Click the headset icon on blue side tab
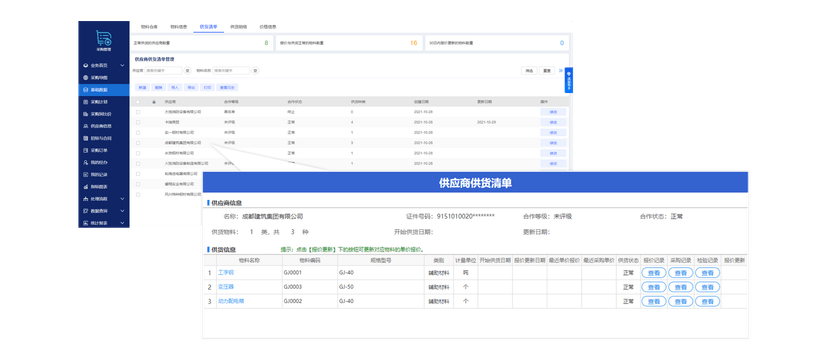 569,74
